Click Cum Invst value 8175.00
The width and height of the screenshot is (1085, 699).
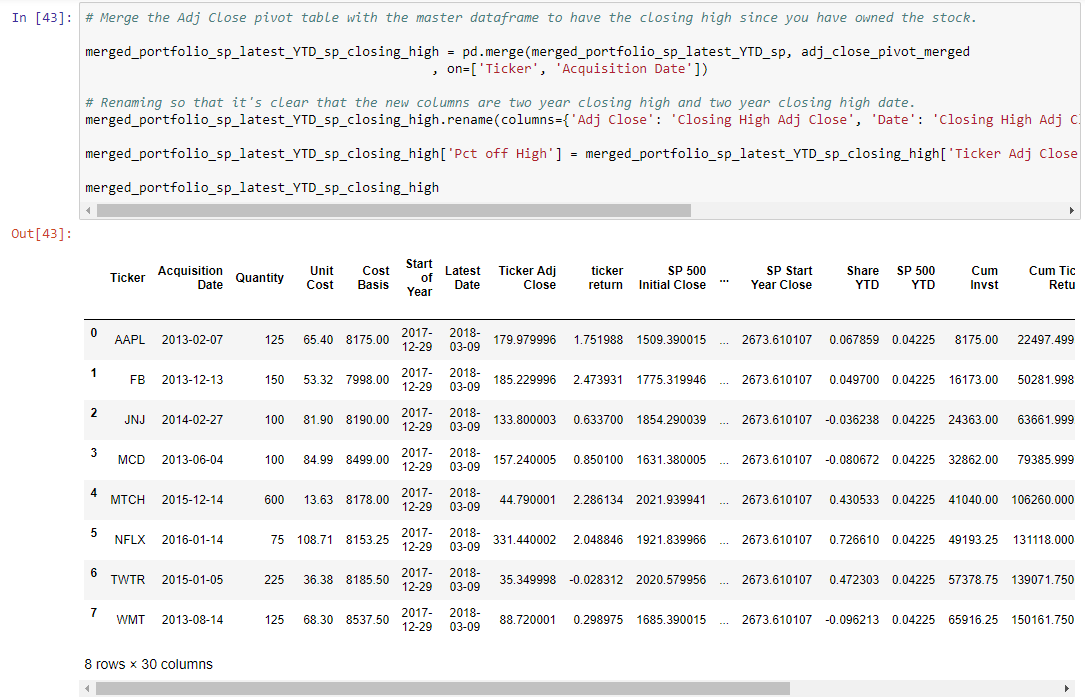click(976, 340)
